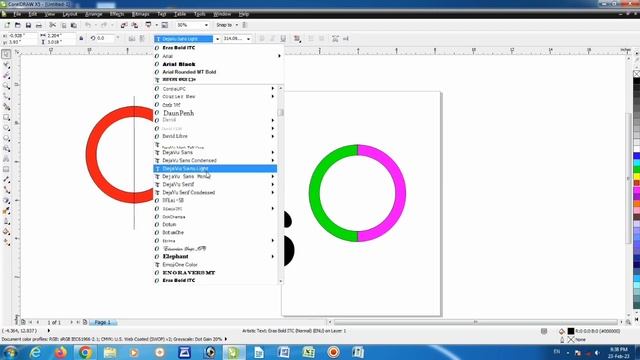Click Firefox in the taskbar
Image resolution: width=640 pixels, height=360 pixels.
[60, 352]
